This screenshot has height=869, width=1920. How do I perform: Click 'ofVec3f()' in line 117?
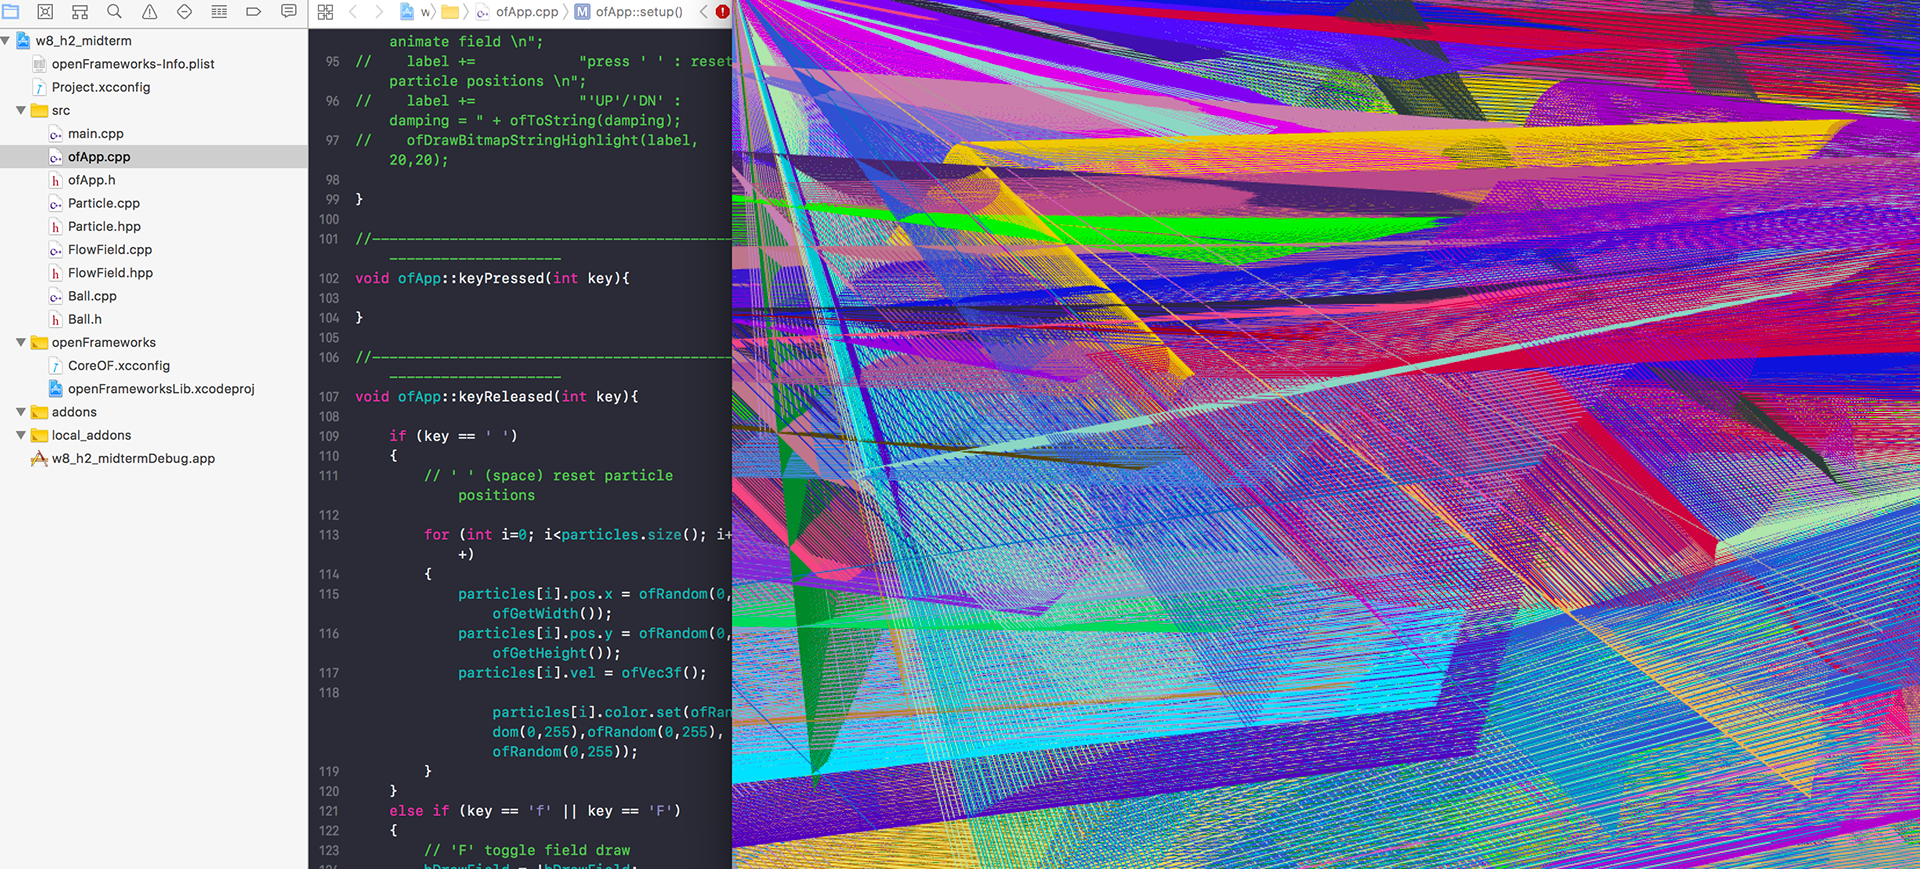(x=660, y=673)
